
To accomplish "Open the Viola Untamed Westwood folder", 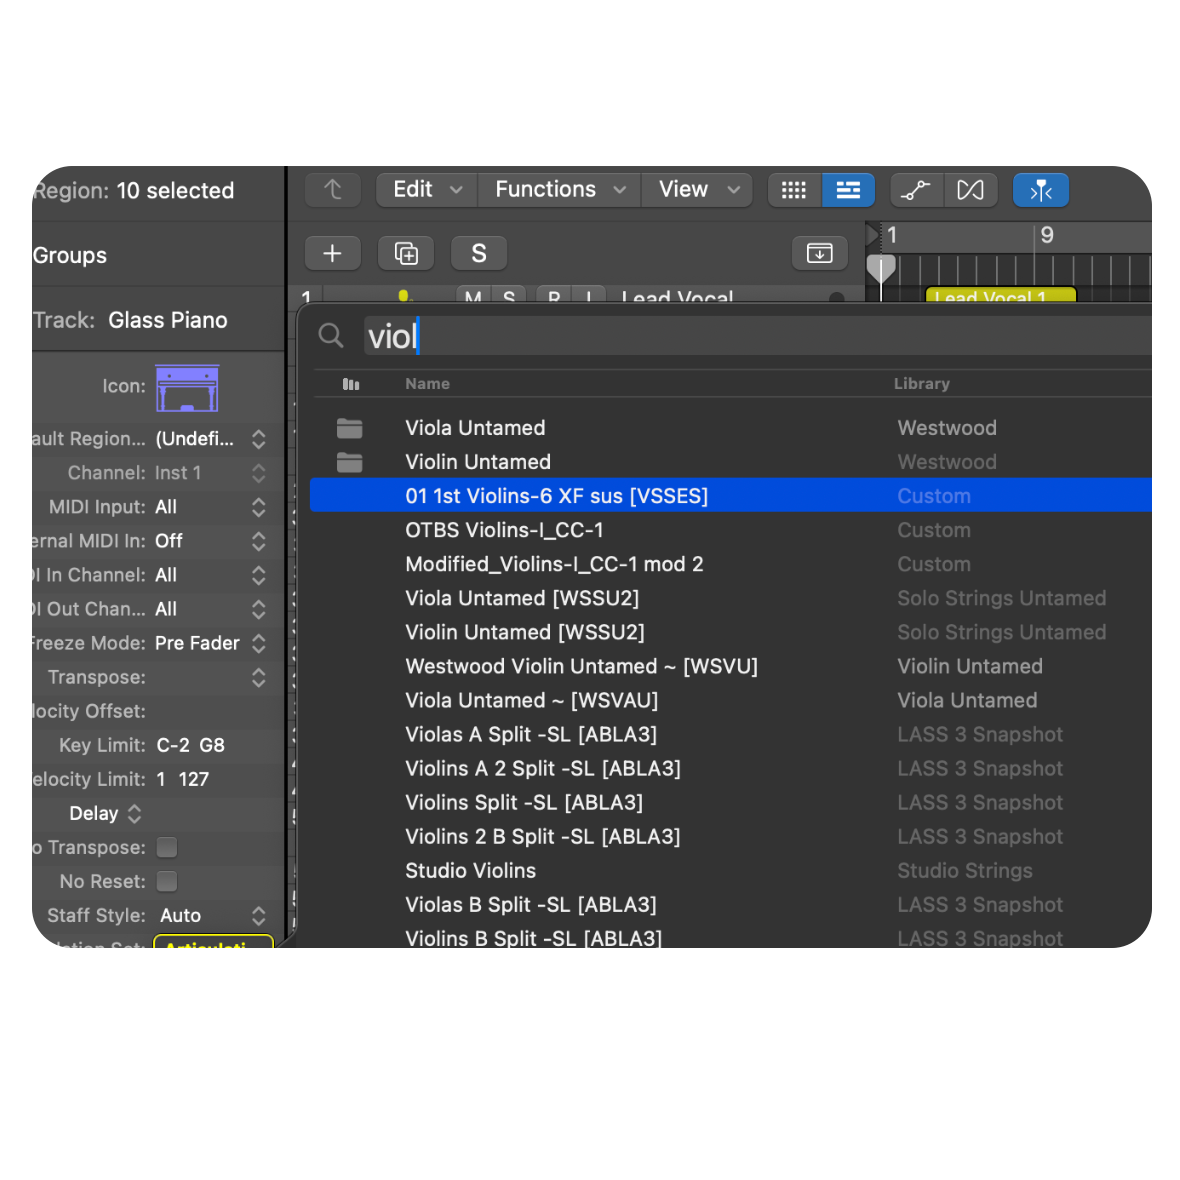I will coord(475,428).
